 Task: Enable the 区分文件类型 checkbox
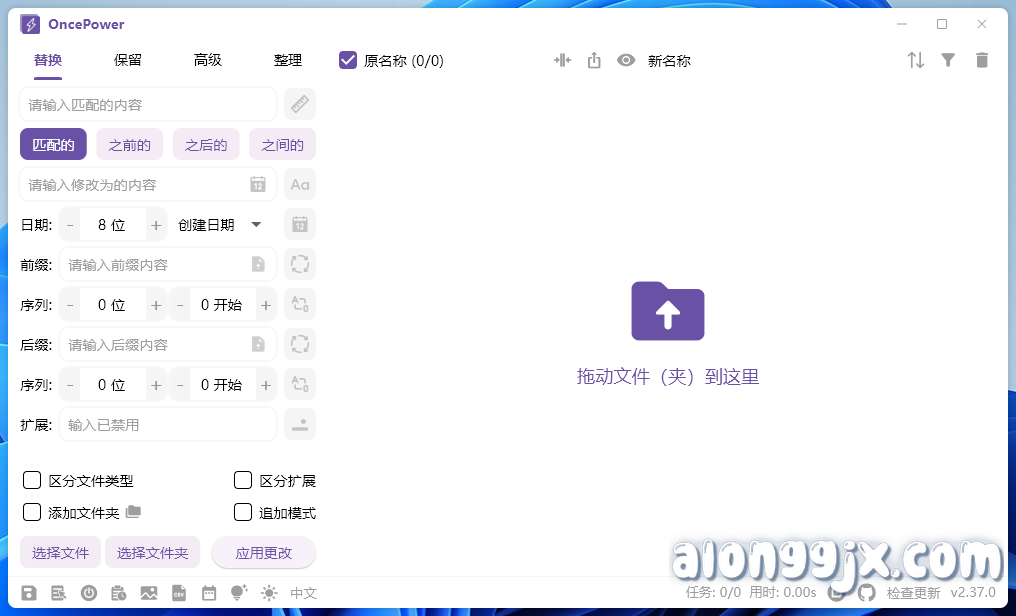[31, 480]
